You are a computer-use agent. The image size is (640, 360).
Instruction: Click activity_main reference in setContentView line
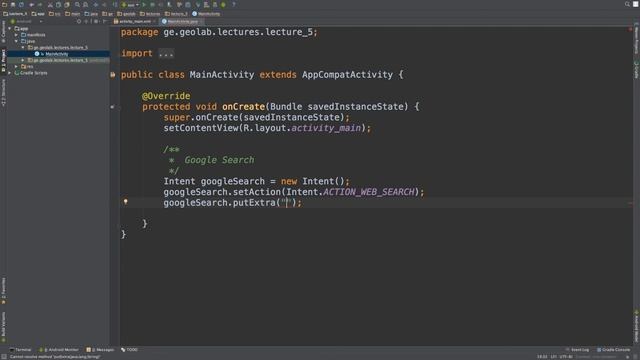point(326,128)
